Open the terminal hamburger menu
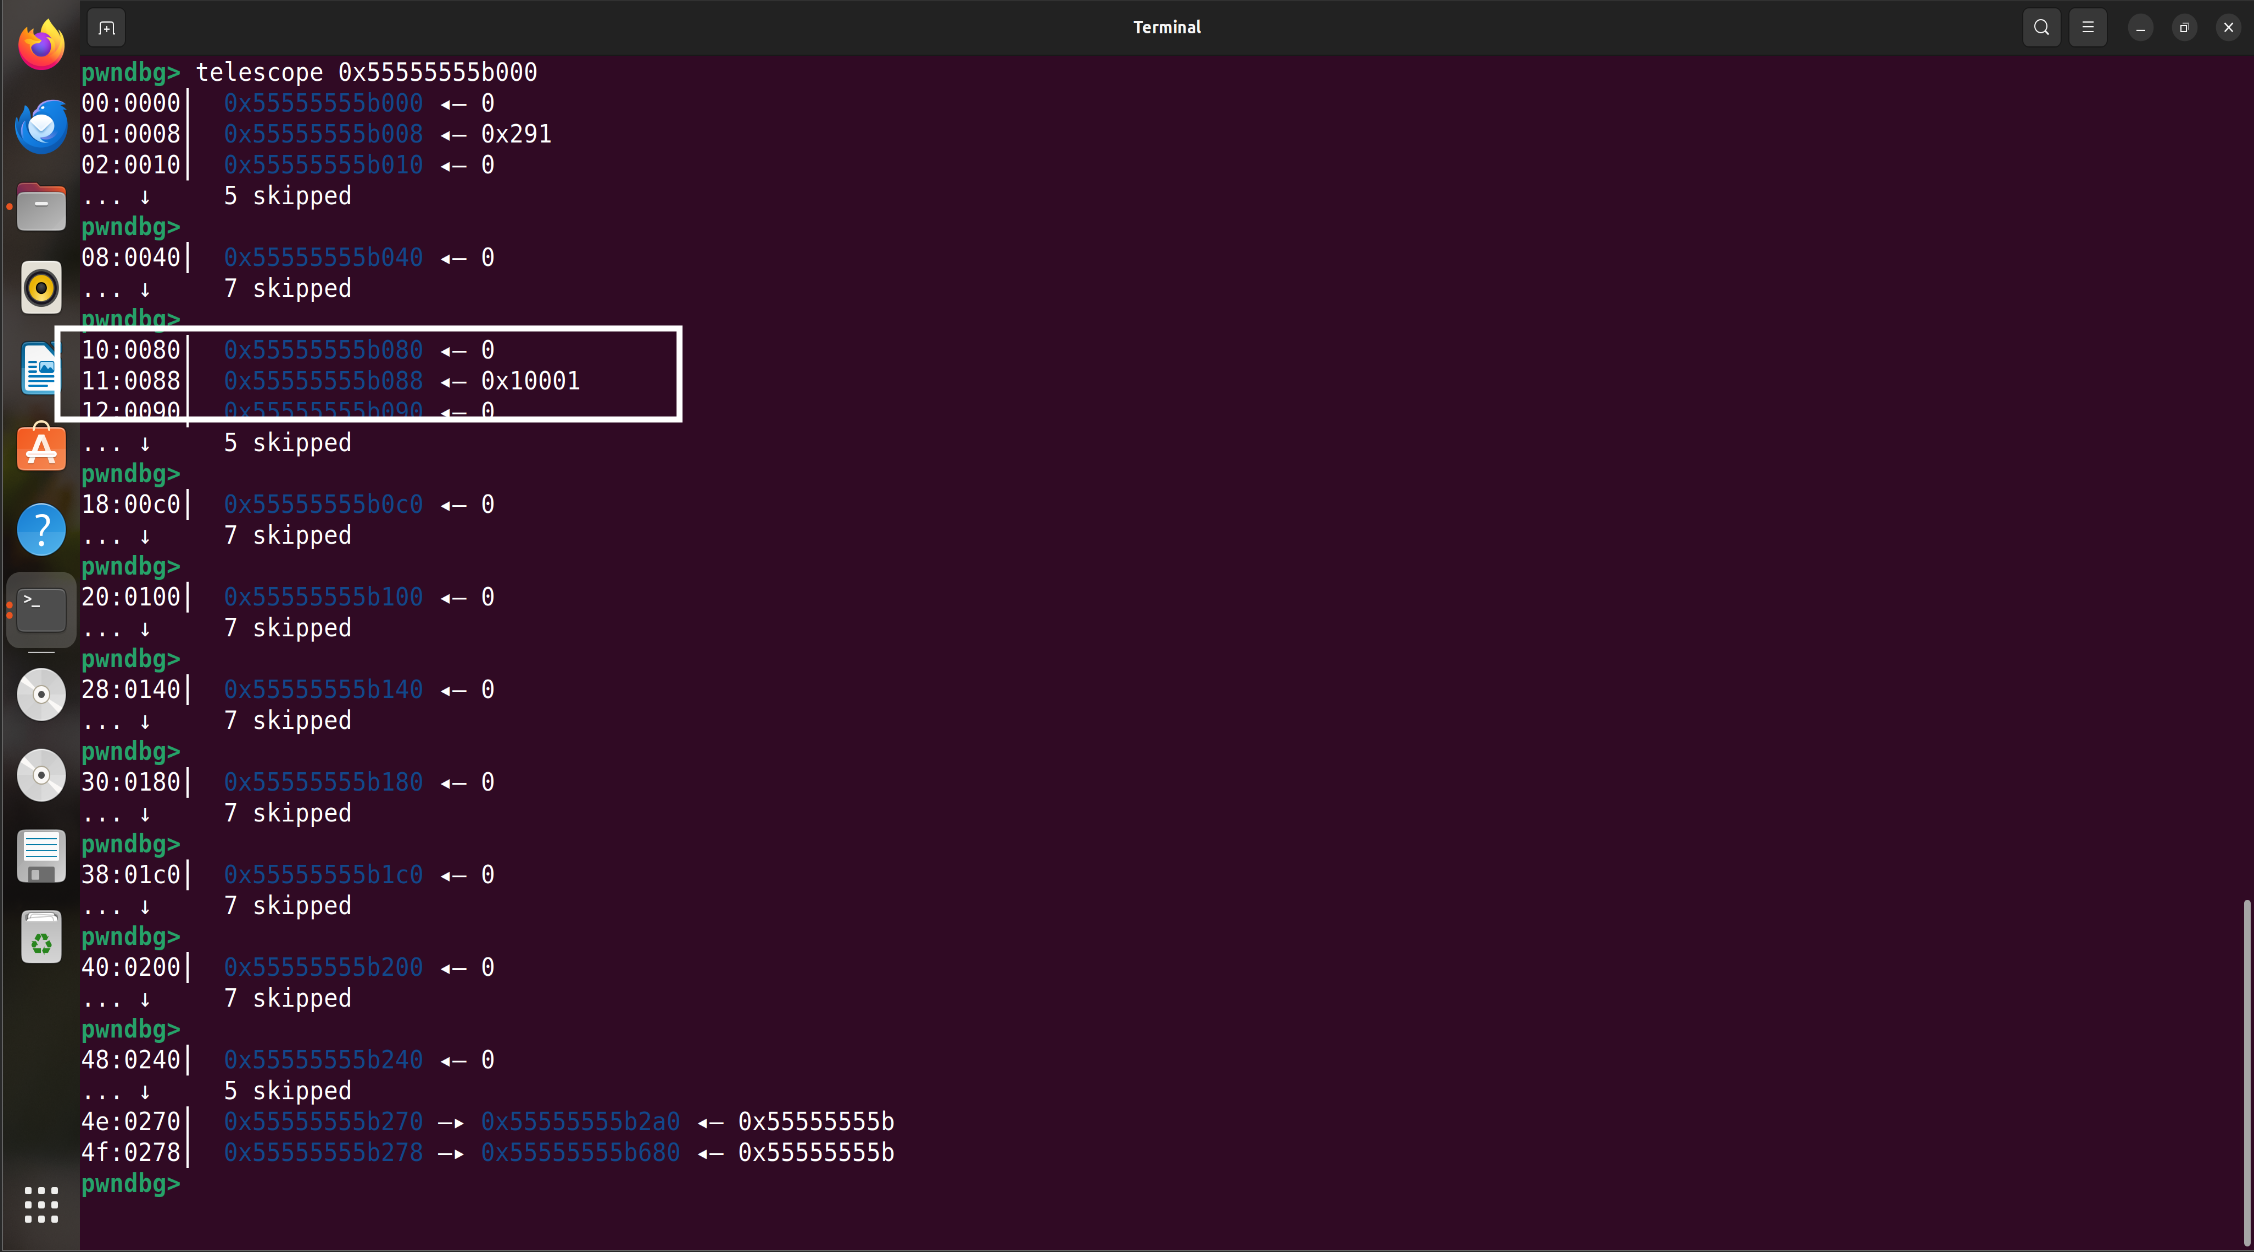Image resolution: width=2254 pixels, height=1252 pixels. pyautogui.click(x=2088, y=28)
